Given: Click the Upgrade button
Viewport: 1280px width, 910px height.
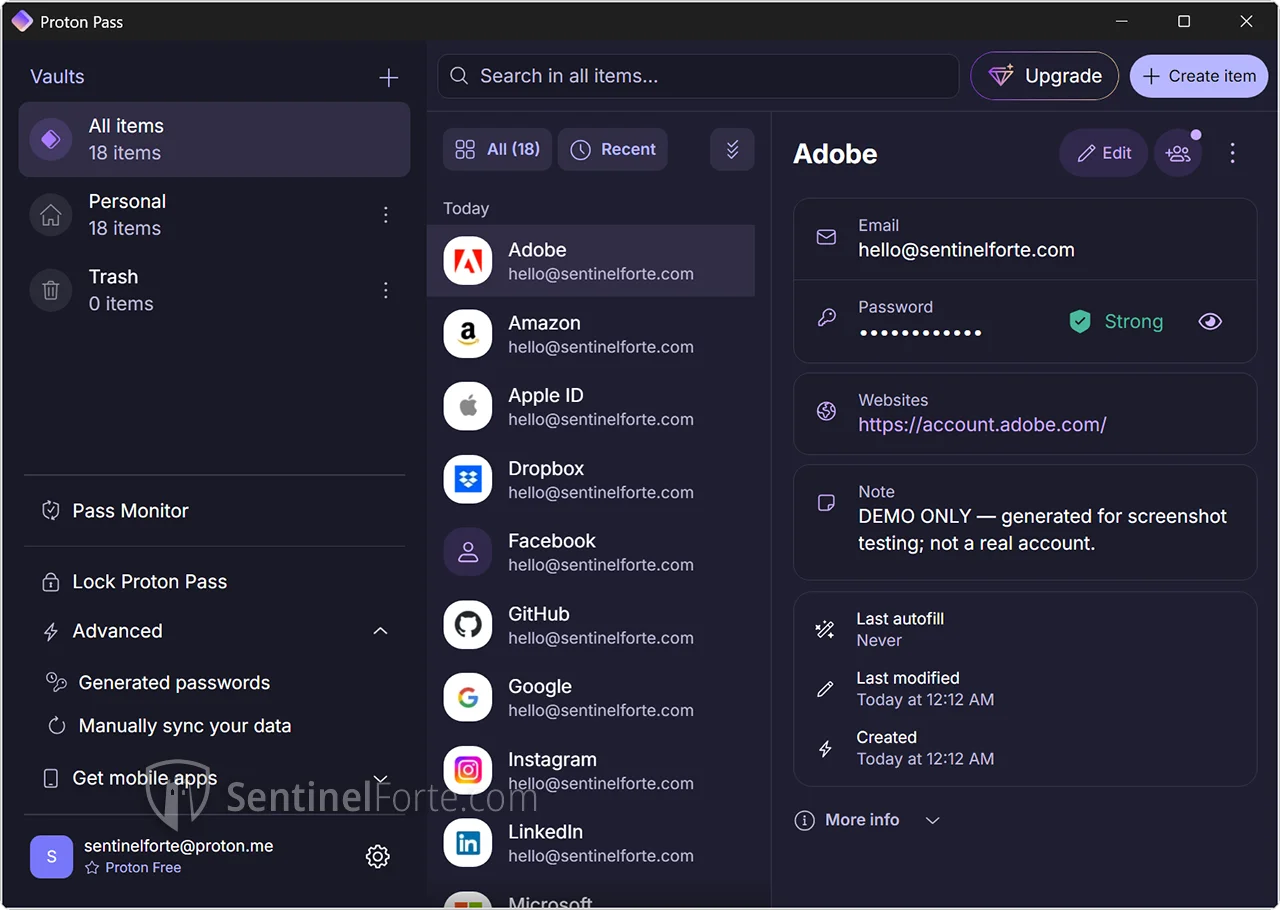Looking at the screenshot, I should point(1044,76).
